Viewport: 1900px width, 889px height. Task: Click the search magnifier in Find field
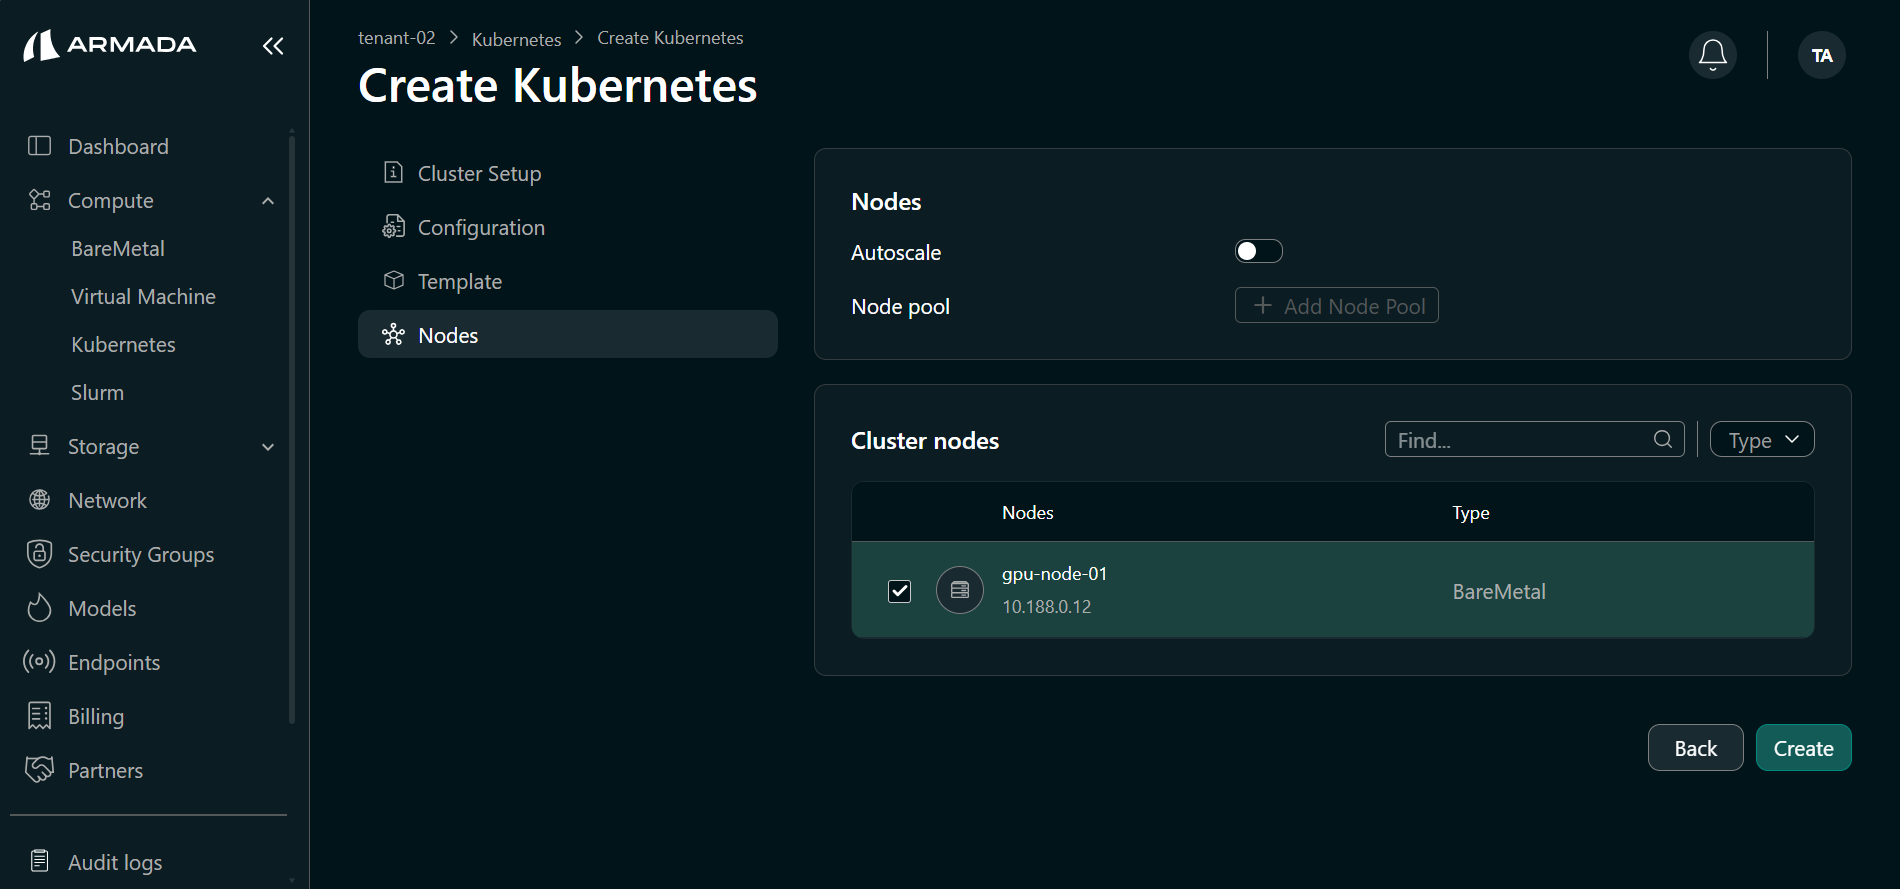(x=1663, y=439)
